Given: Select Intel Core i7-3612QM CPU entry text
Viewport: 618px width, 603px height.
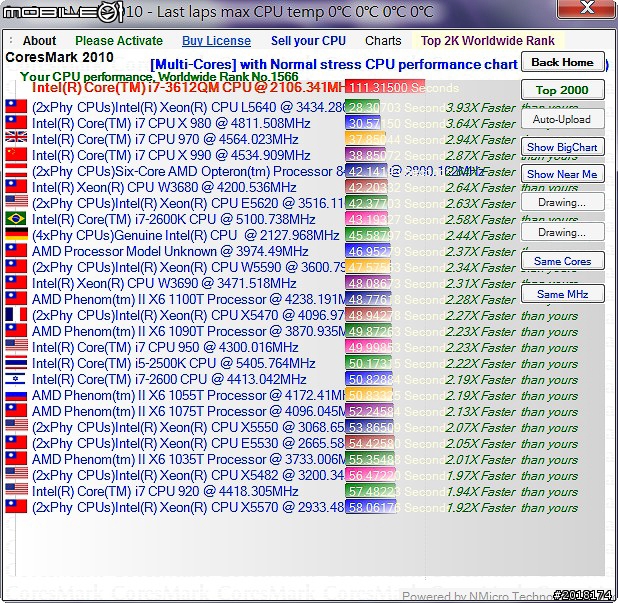Looking at the screenshot, I should pos(188,87).
